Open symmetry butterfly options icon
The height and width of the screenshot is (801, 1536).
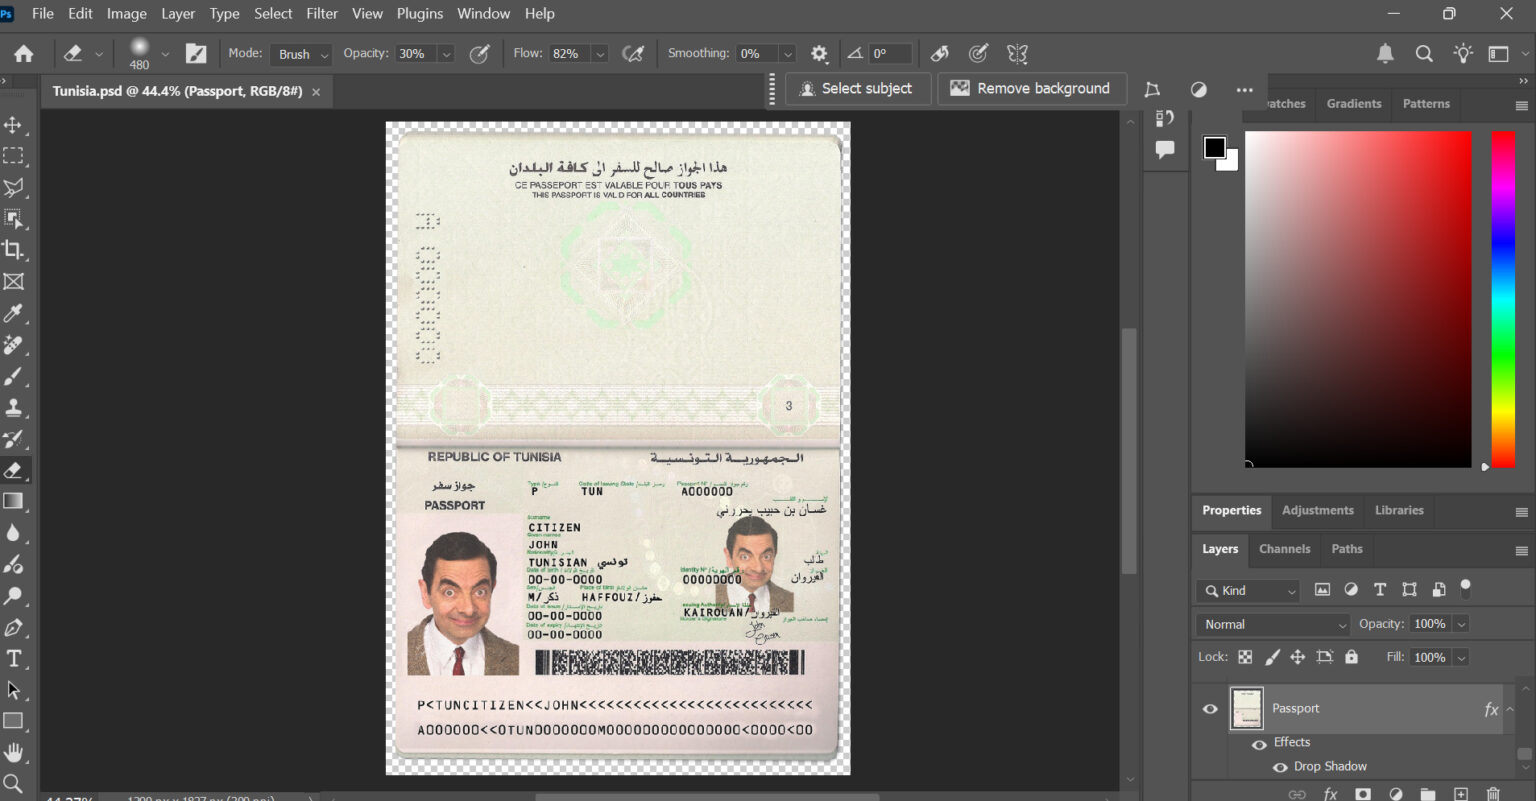[1017, 54]
